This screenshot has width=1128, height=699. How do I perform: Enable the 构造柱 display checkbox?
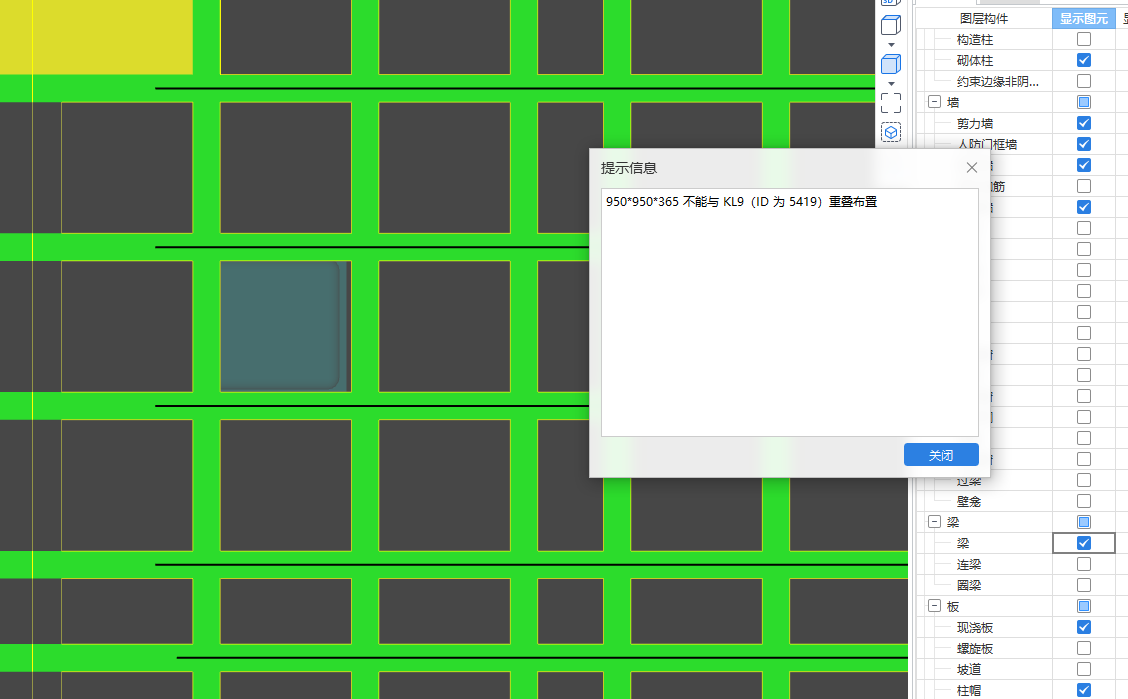click(x=1083, y=39)
